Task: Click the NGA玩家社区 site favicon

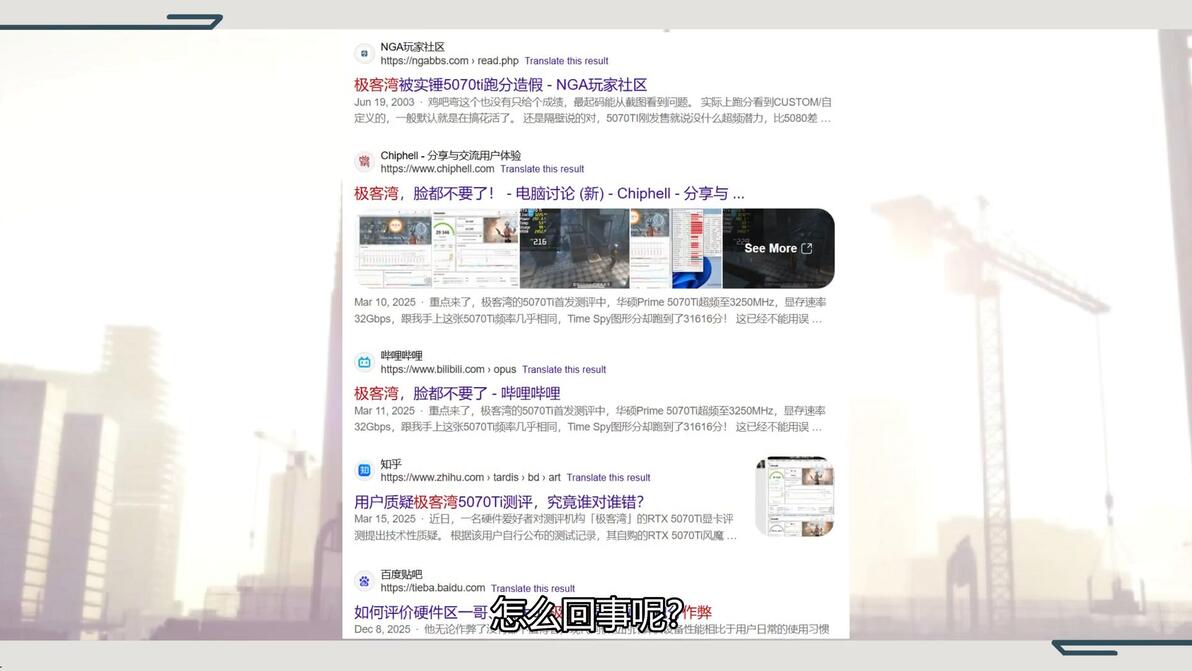Action: [x=364, y=53]
